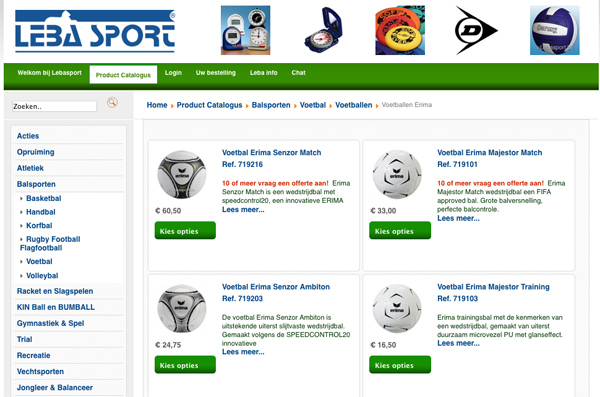Open Voetbal Erima Majestor Training title

pos(493,287)
